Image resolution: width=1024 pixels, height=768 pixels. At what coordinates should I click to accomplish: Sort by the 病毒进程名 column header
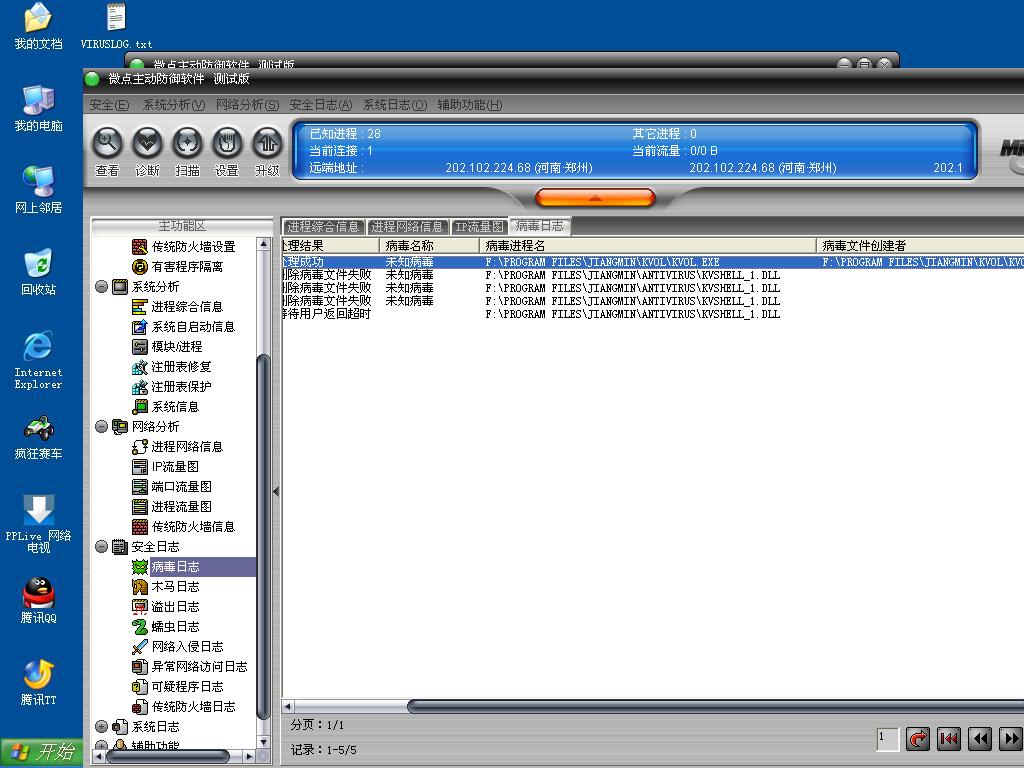648,246
